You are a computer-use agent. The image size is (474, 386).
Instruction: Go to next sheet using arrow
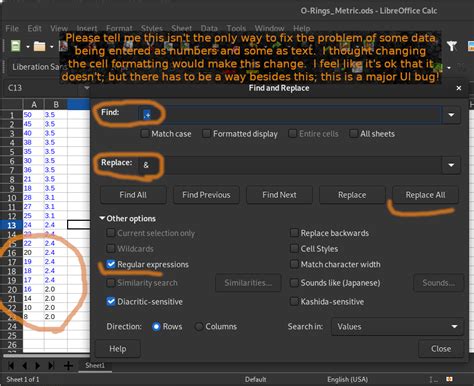coord(37,366)
